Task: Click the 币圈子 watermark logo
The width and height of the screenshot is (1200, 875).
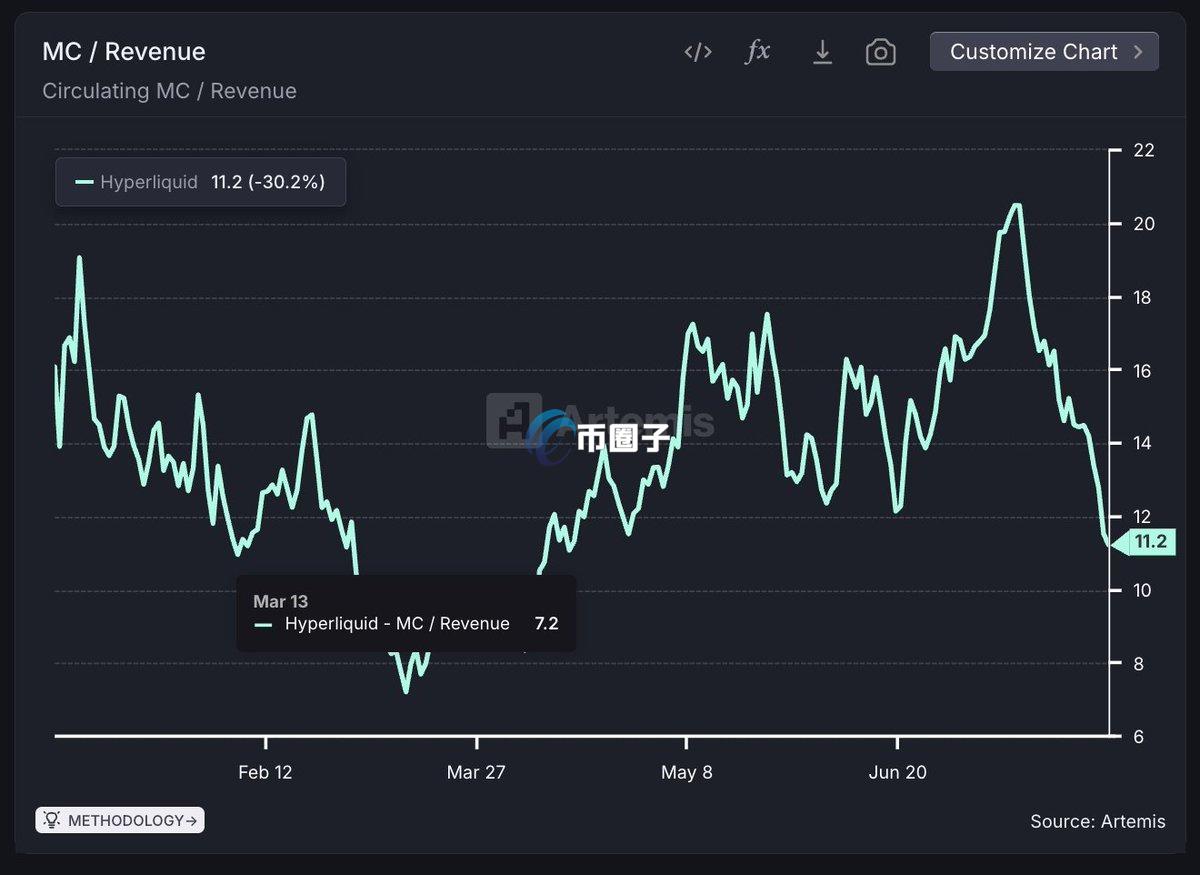Action: coord(600,437)
